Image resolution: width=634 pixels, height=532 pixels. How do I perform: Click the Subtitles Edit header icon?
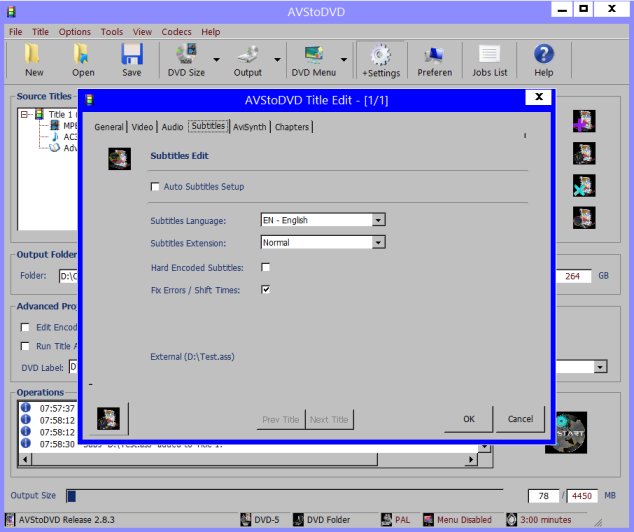[x=119, y=158]
